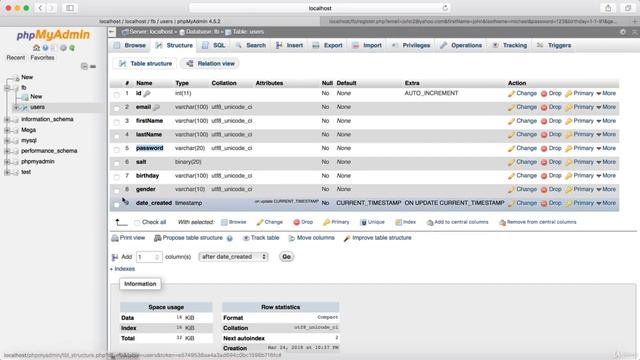The width and height of the screenshot is (640, 360).
Task: Click the Primary key icon for the firstName row
Action: pos(569,121)
